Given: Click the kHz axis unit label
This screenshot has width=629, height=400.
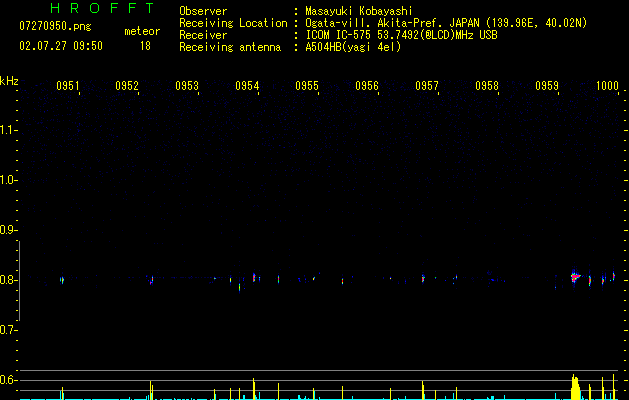Looking at the screenshot, I should [x=9, y=81].
